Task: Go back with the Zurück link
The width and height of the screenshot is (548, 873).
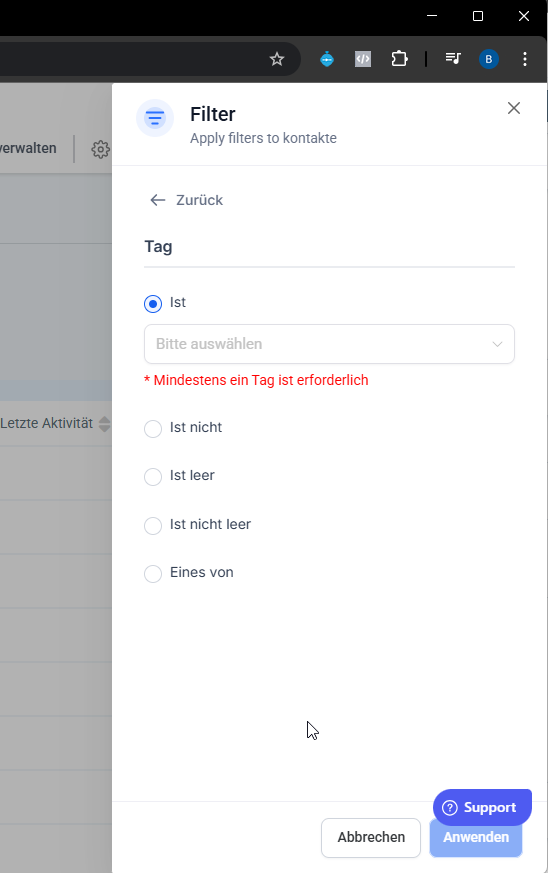Action: (x=186, y=200)
